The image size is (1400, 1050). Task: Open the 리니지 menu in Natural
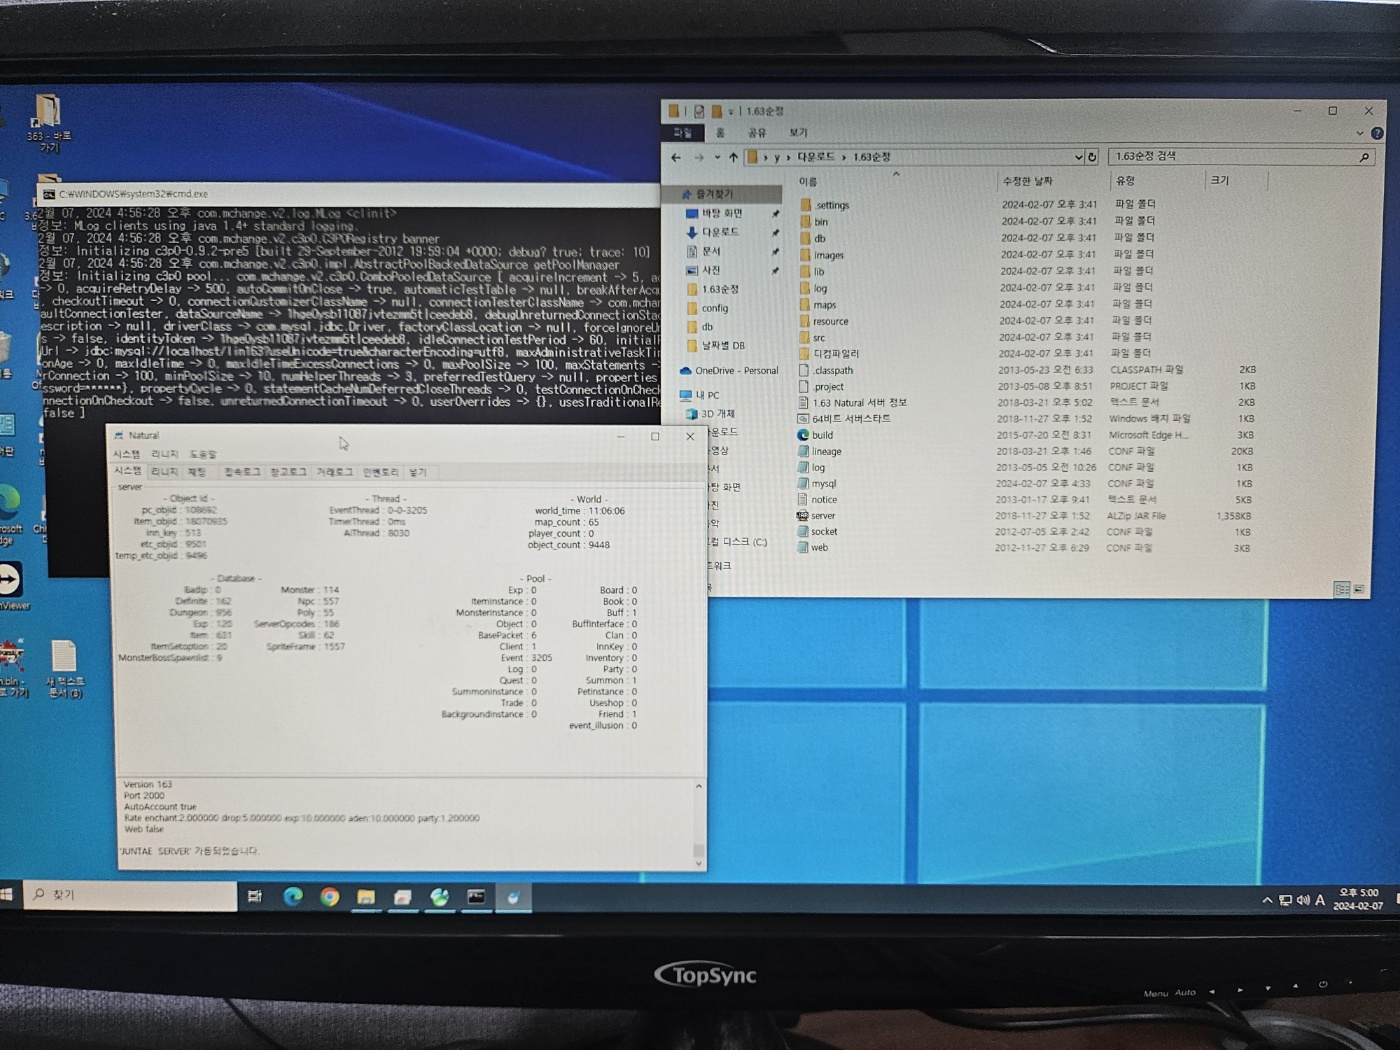tap(164, 454)
